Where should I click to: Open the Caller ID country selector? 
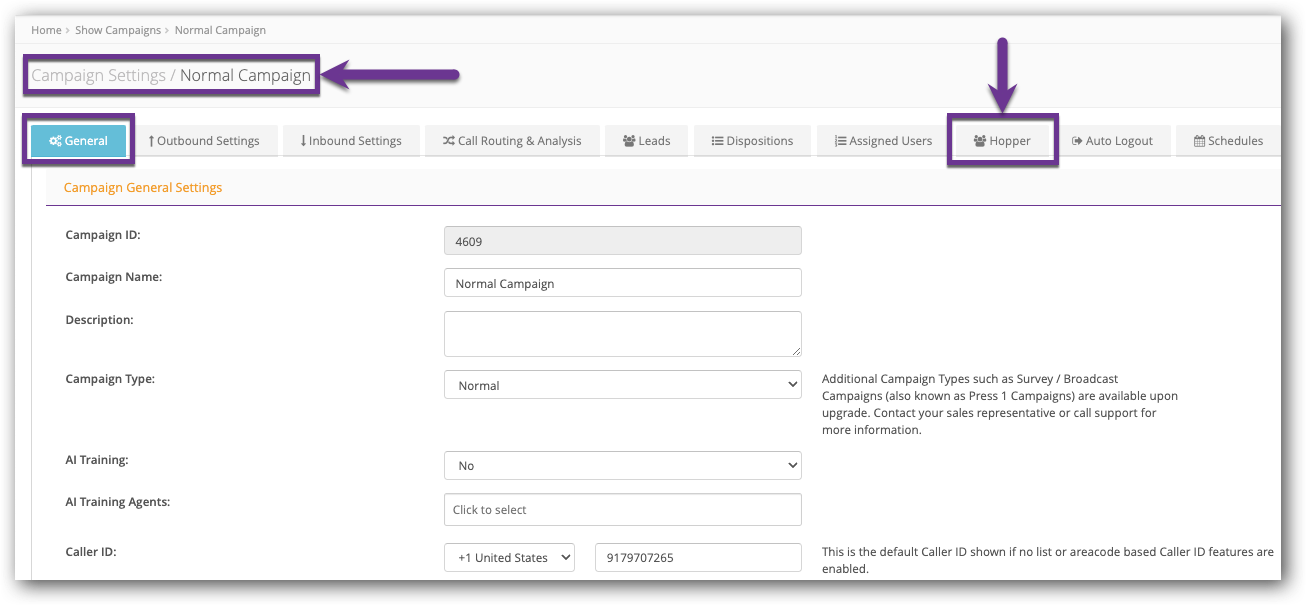[x=509, y=557]
